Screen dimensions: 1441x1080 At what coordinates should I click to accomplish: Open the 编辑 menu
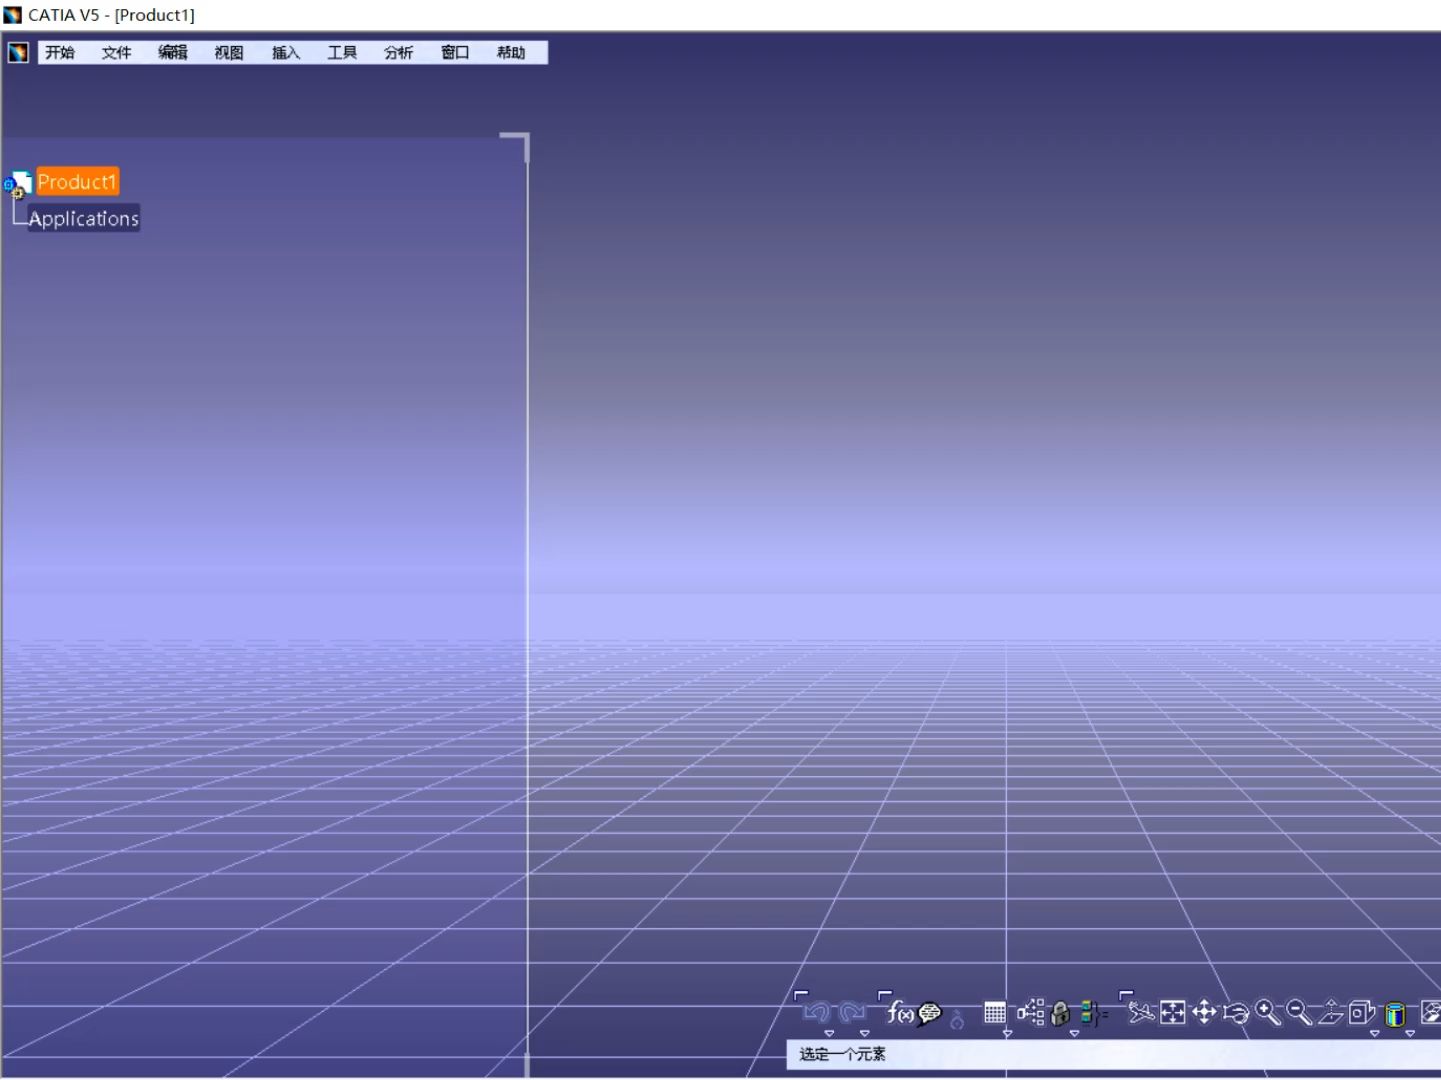[173, 52]
